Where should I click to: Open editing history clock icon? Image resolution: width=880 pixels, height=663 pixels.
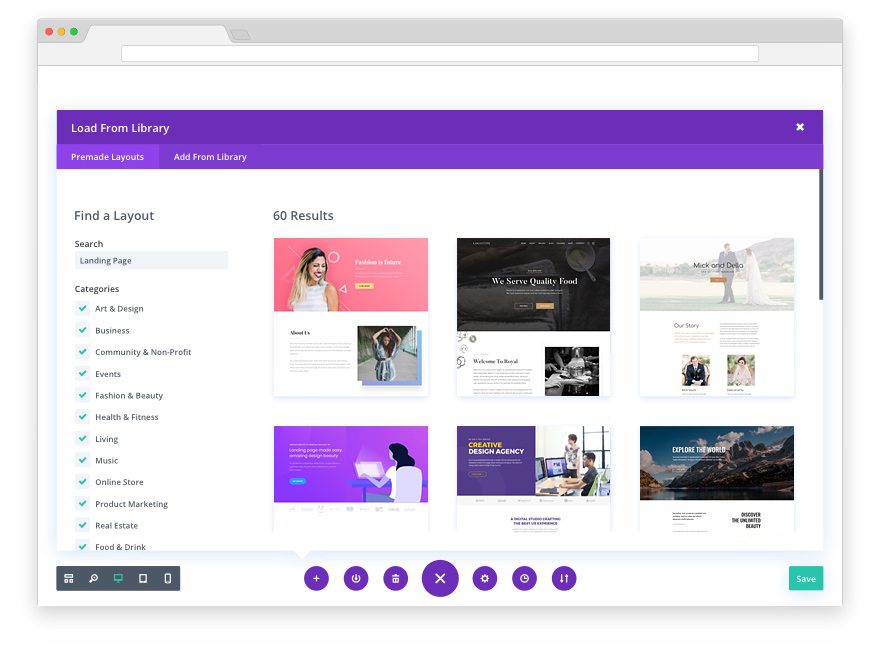pyautogui.click(x=524, y=578)
